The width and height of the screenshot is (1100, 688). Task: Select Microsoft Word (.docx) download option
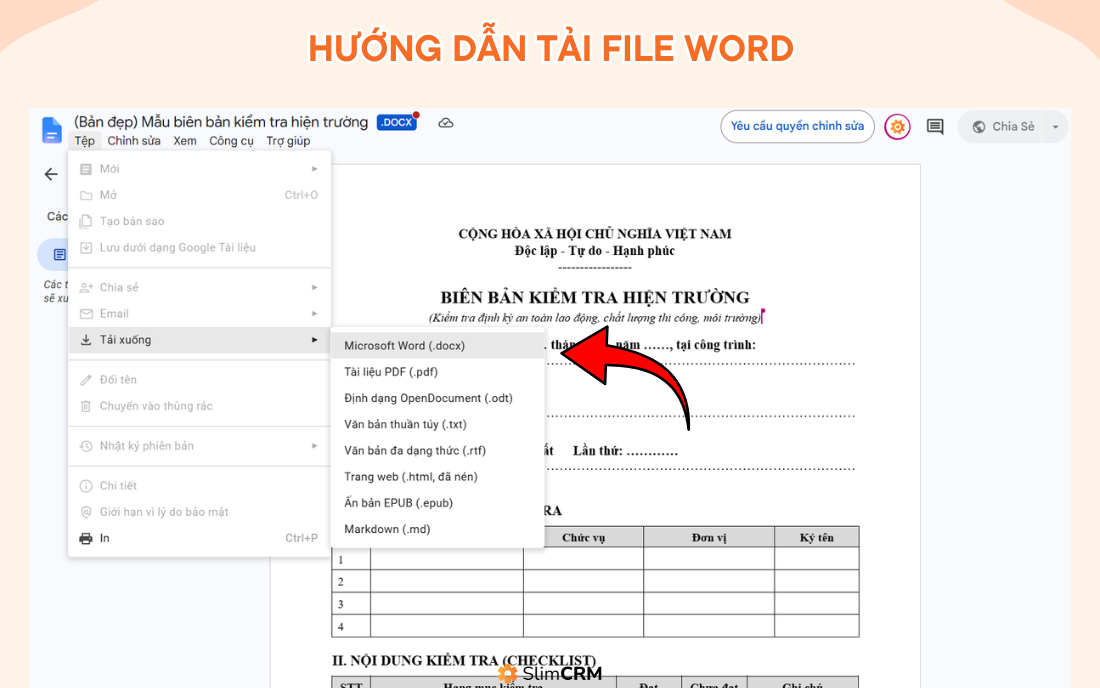(437, 346)
